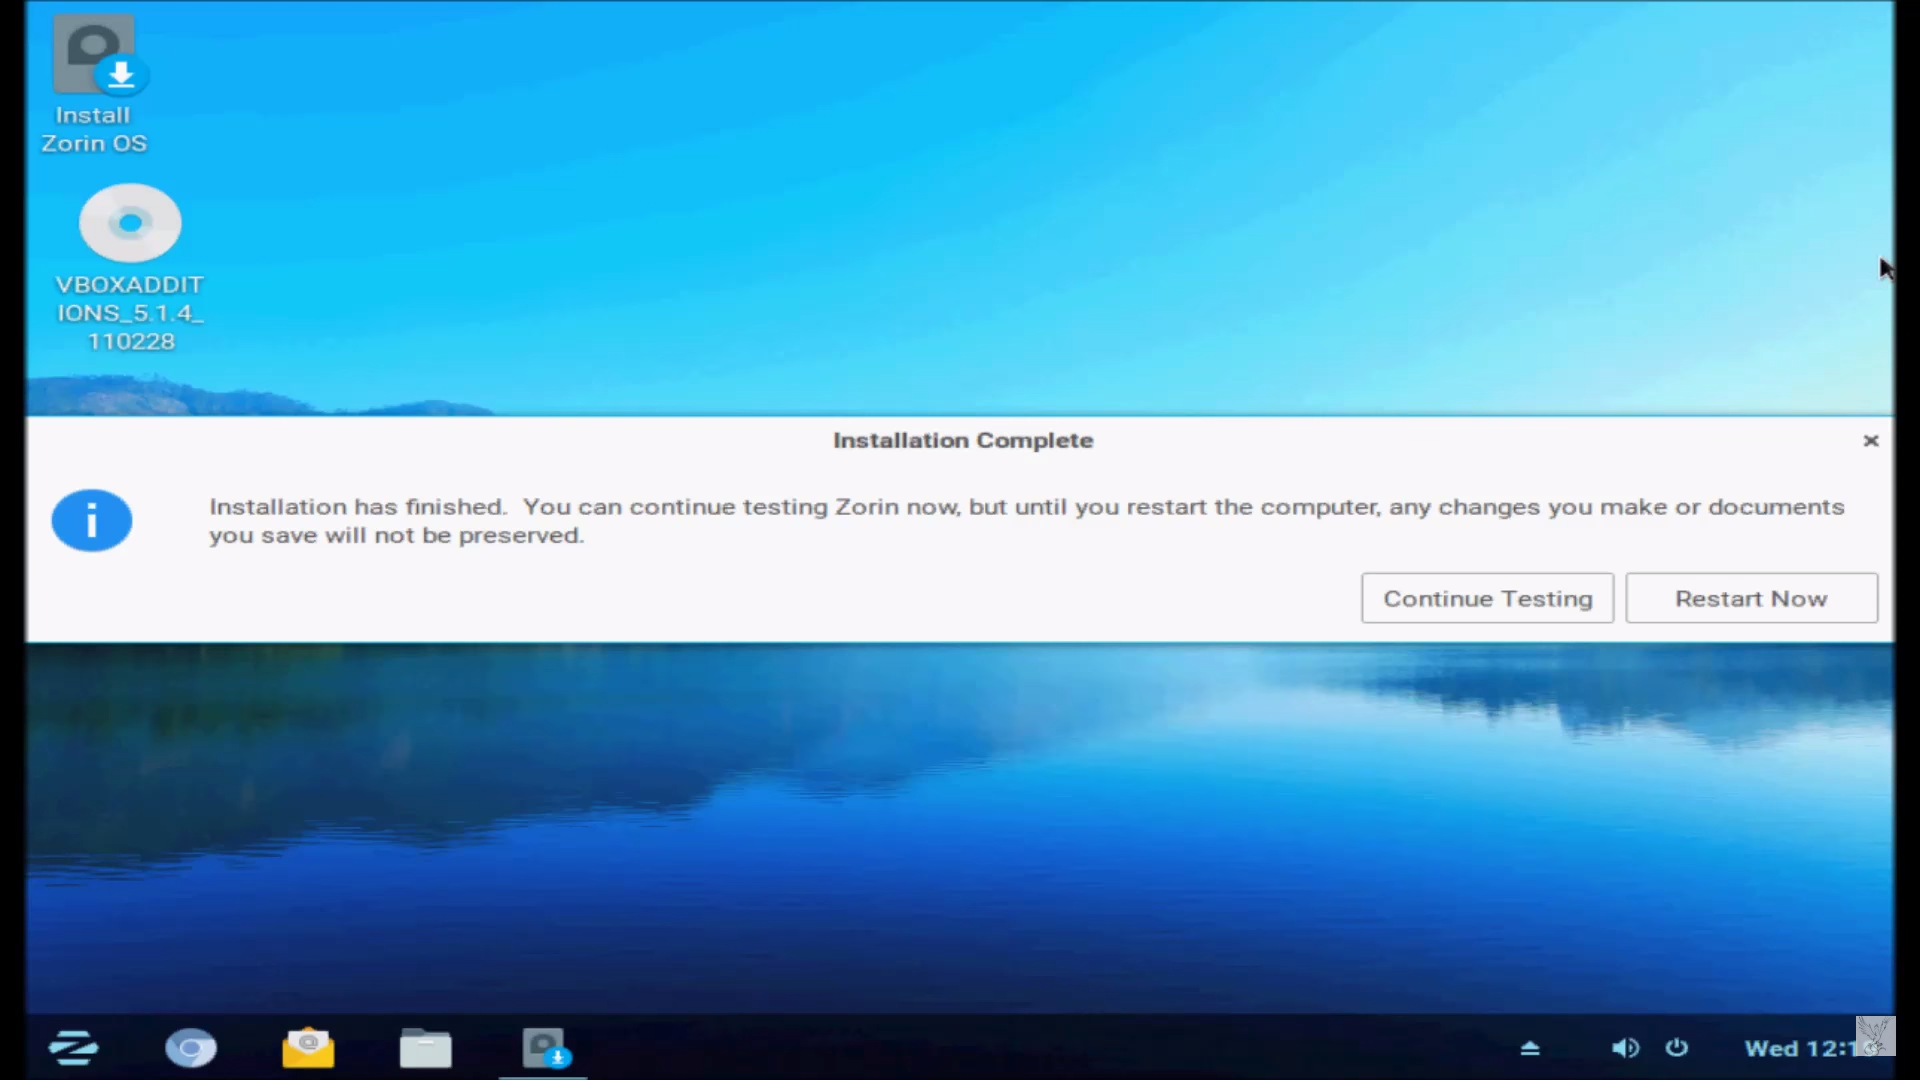The height and width of the screenshot is (1080, 1920).
Task: Open the volume control in tray
Action: [1625, 1048]
